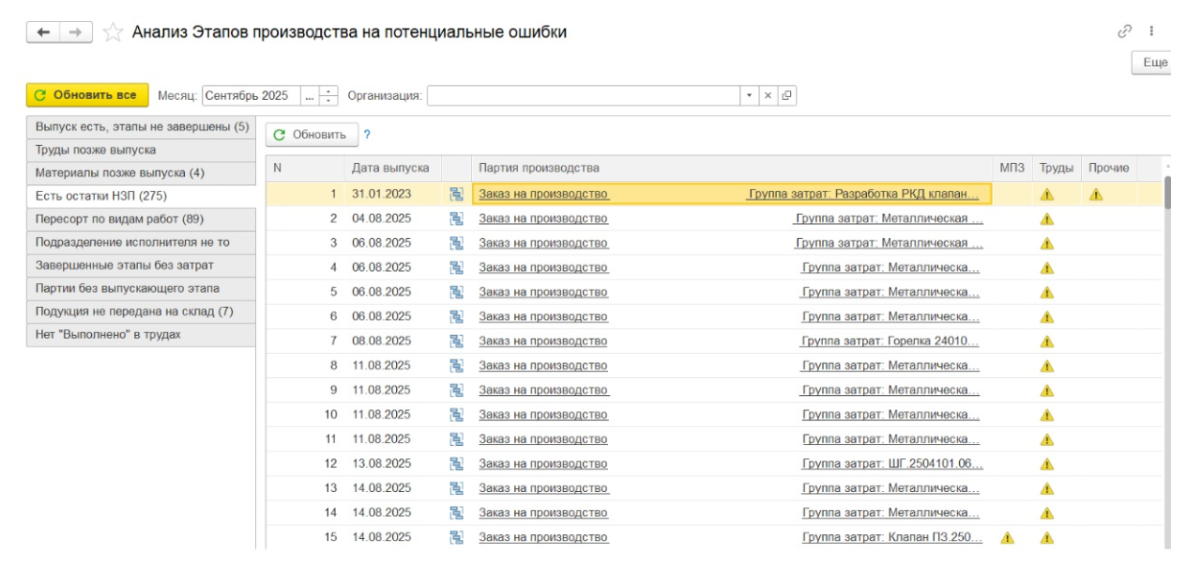
Task: Open 'Заказ на производство' link in row 10
Action: tap(543, 414)
